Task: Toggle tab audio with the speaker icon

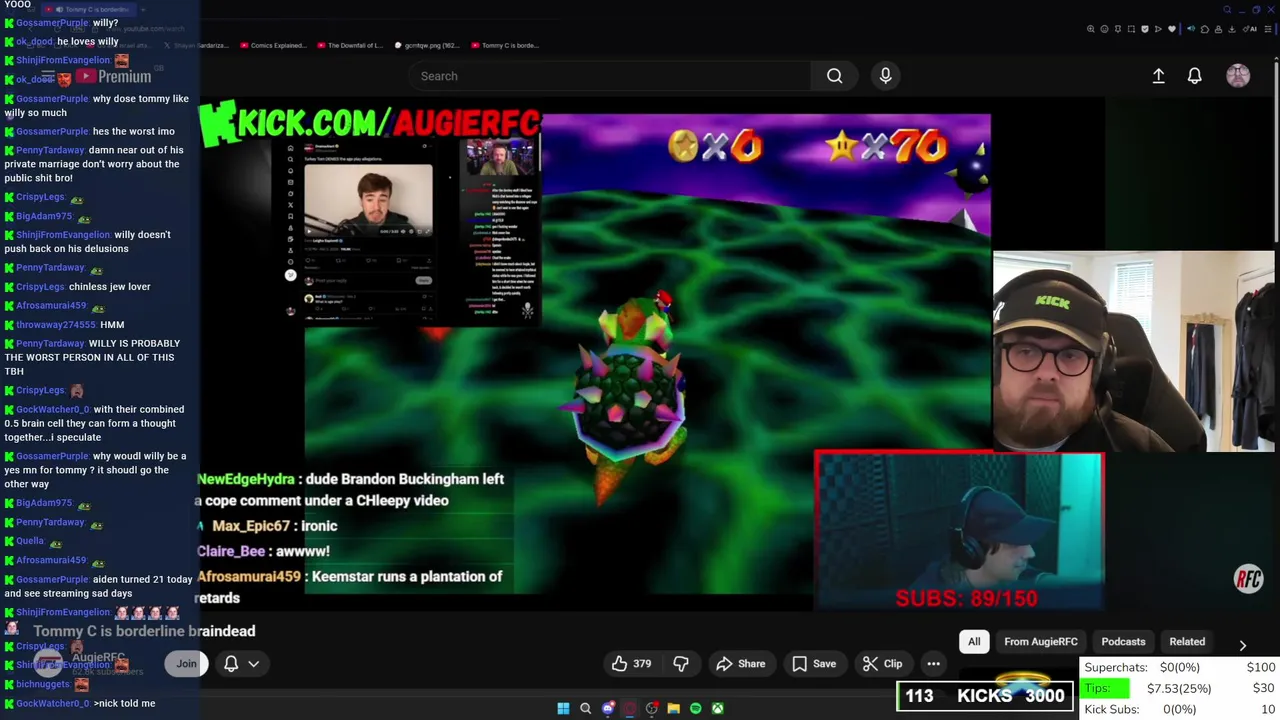Action: click(x=1191, y=29)
